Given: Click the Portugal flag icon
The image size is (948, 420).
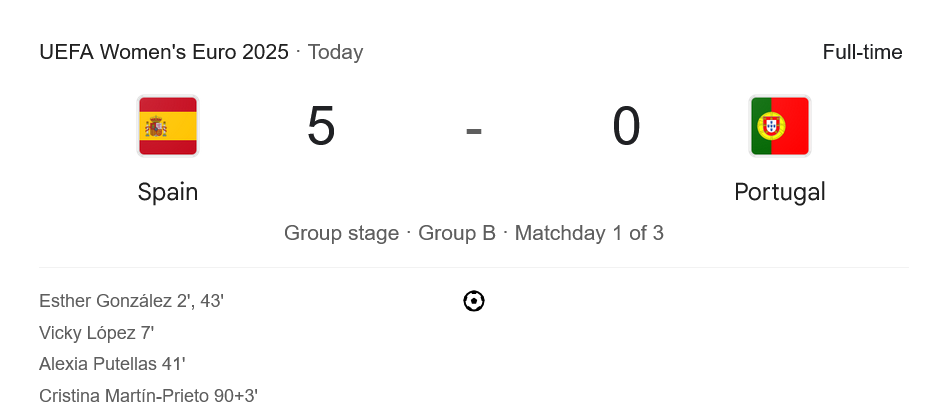Looking at the screenshot, I should point(779,126).
